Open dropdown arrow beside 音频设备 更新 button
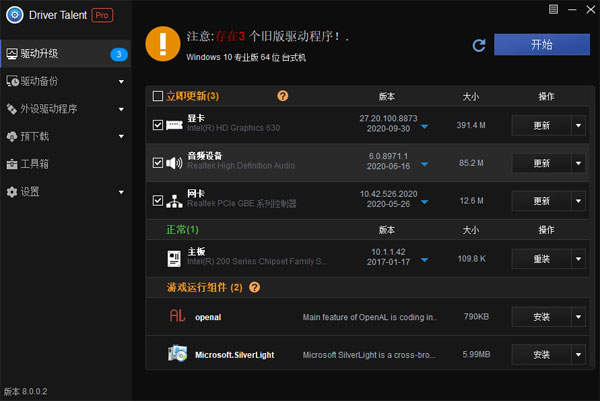The image size is (600, 401). click(x=578, y=163)
